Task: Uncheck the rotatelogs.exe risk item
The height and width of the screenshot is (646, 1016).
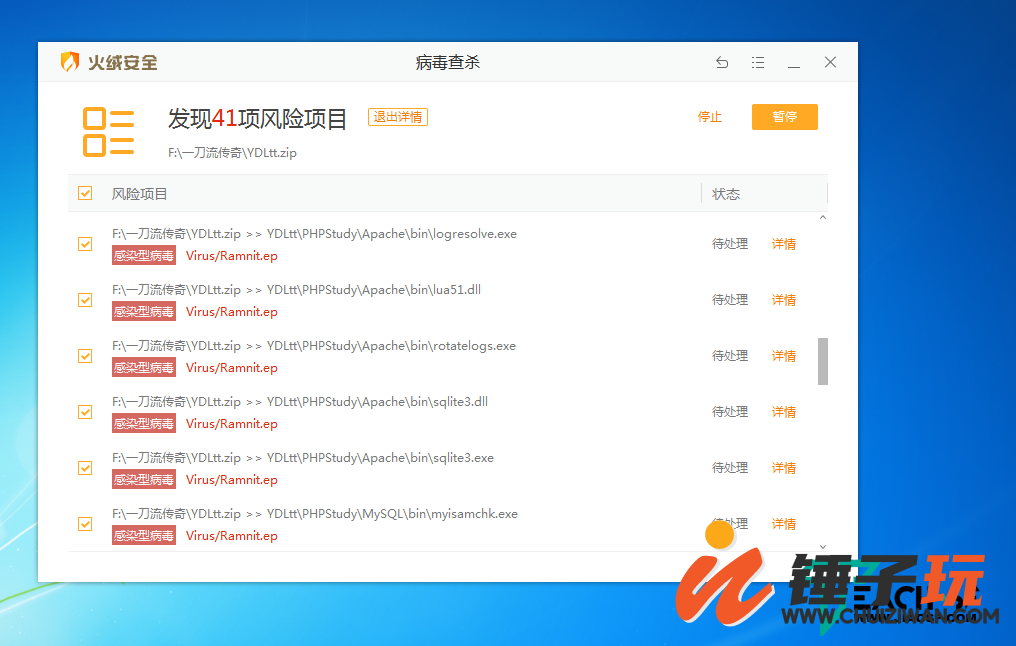Action: [x=85, y=356]
